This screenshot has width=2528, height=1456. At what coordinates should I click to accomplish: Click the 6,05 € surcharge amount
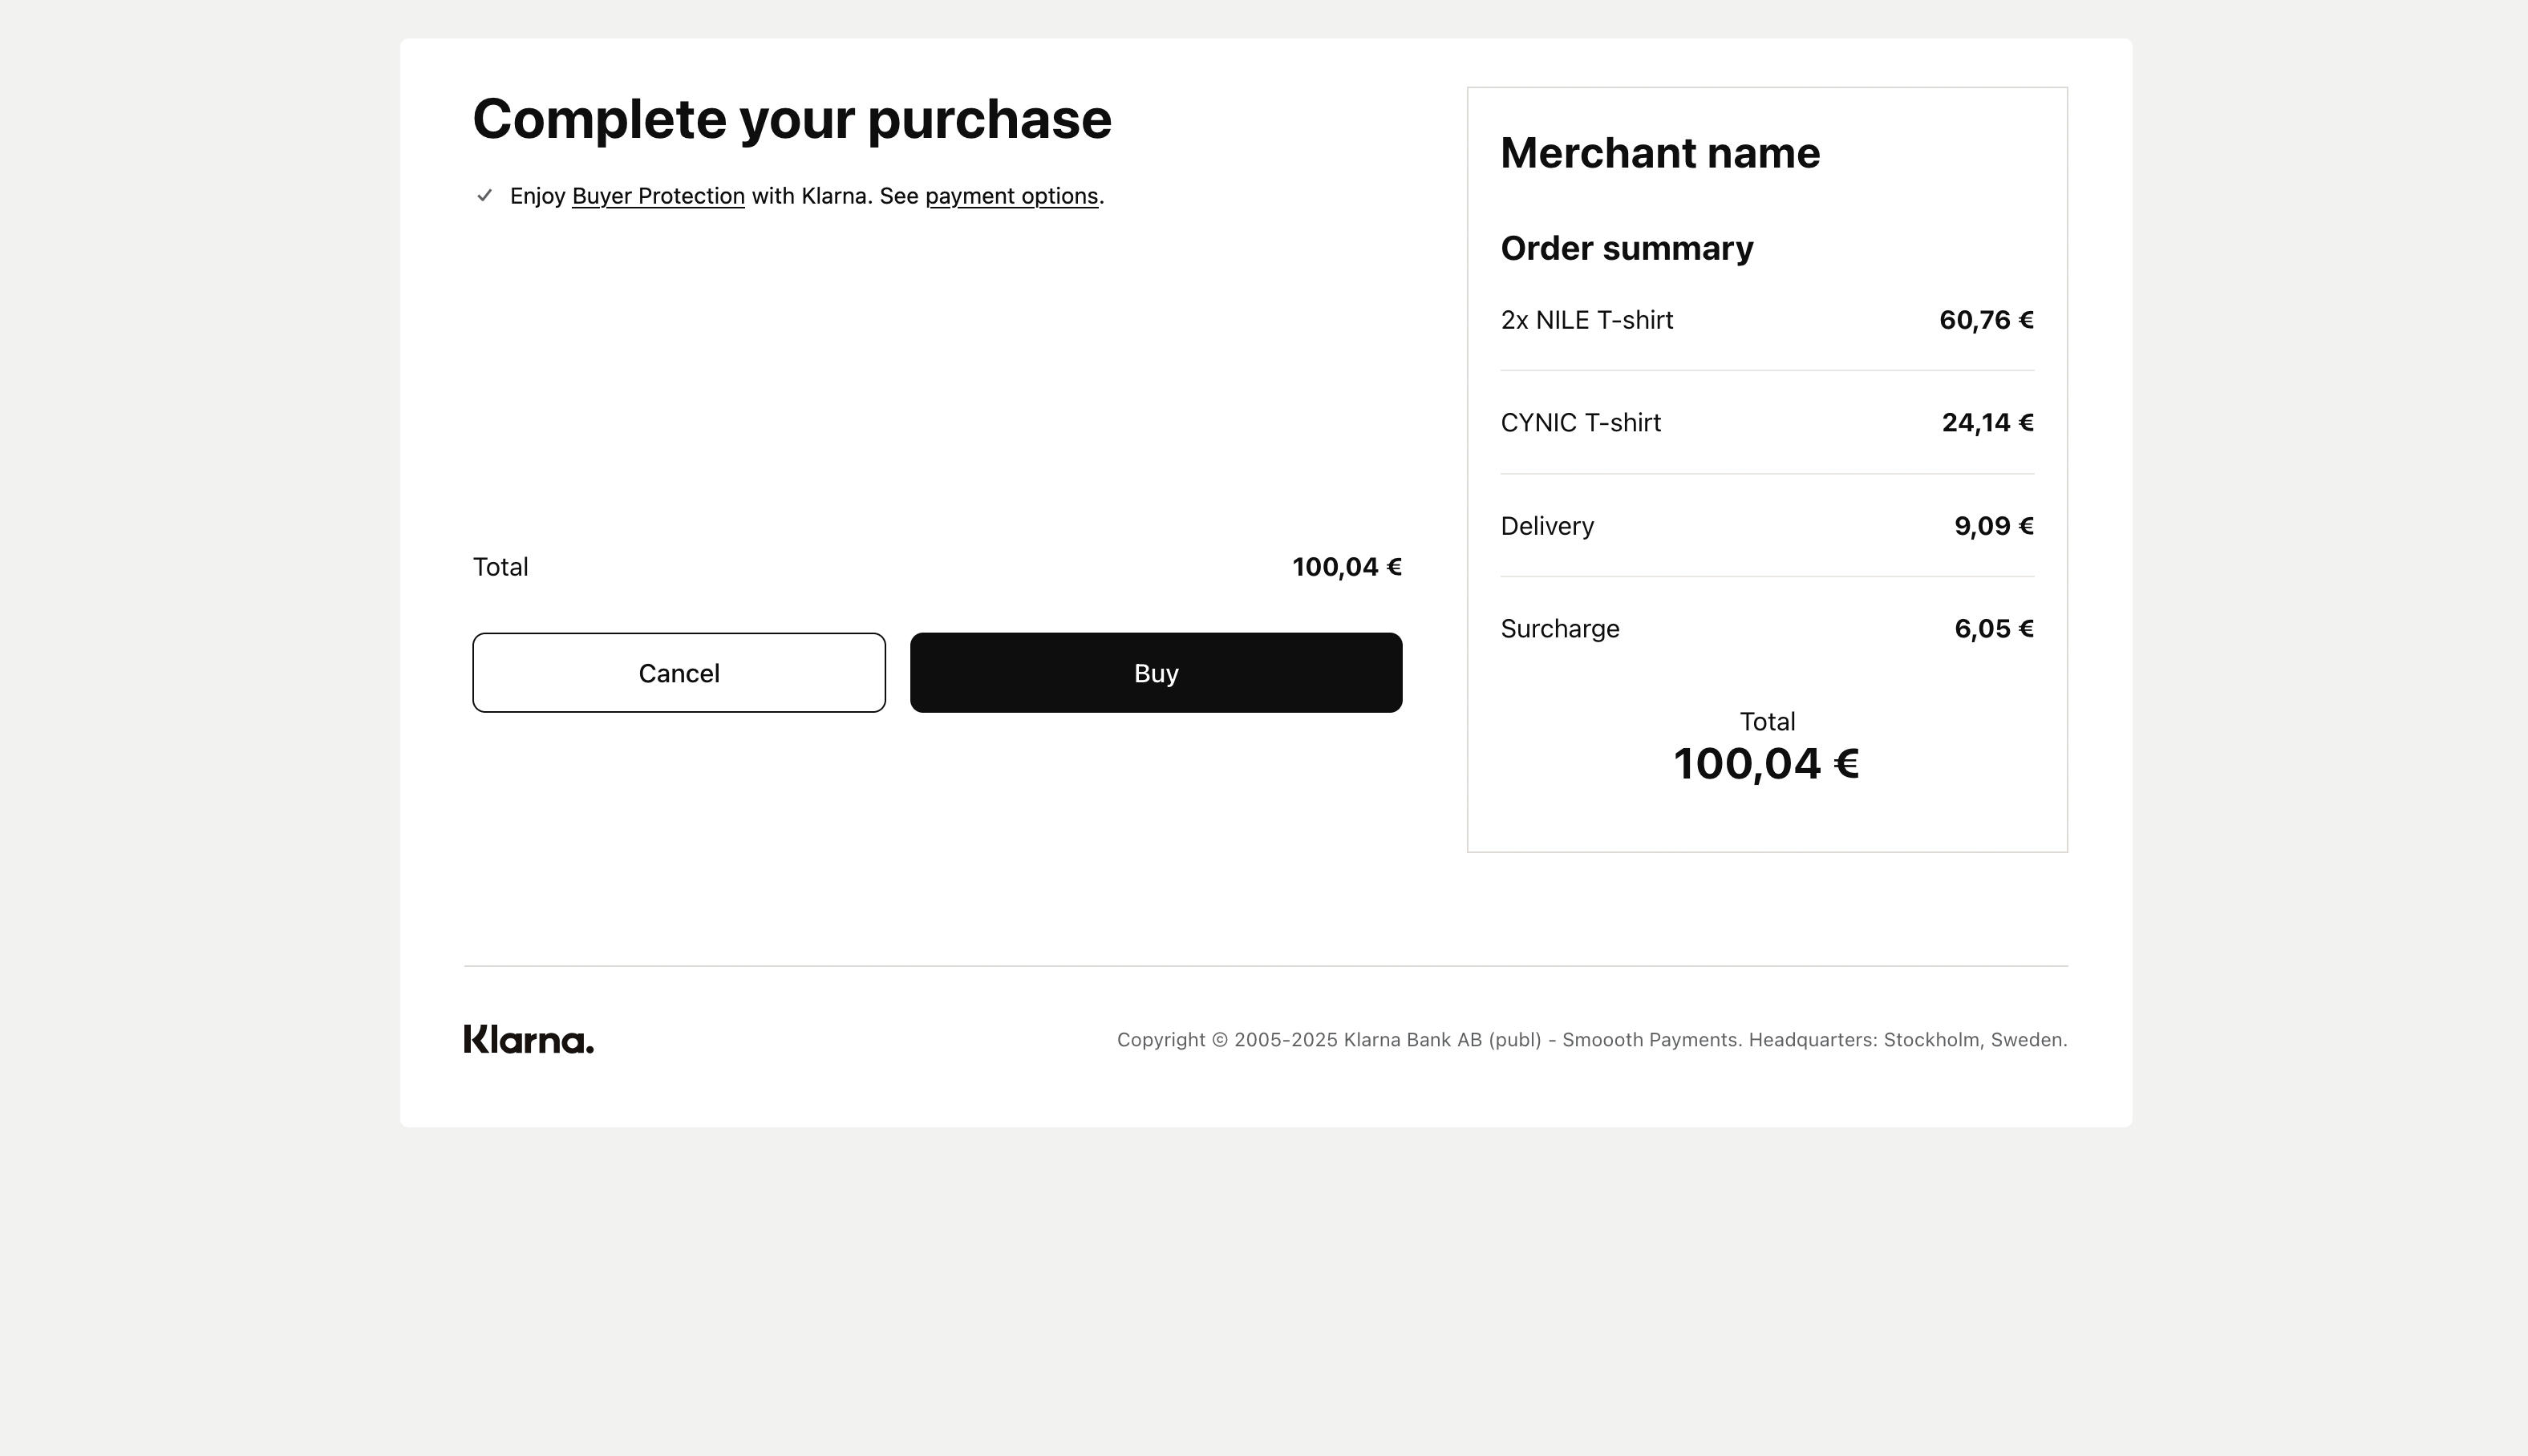coord(1994,629)
